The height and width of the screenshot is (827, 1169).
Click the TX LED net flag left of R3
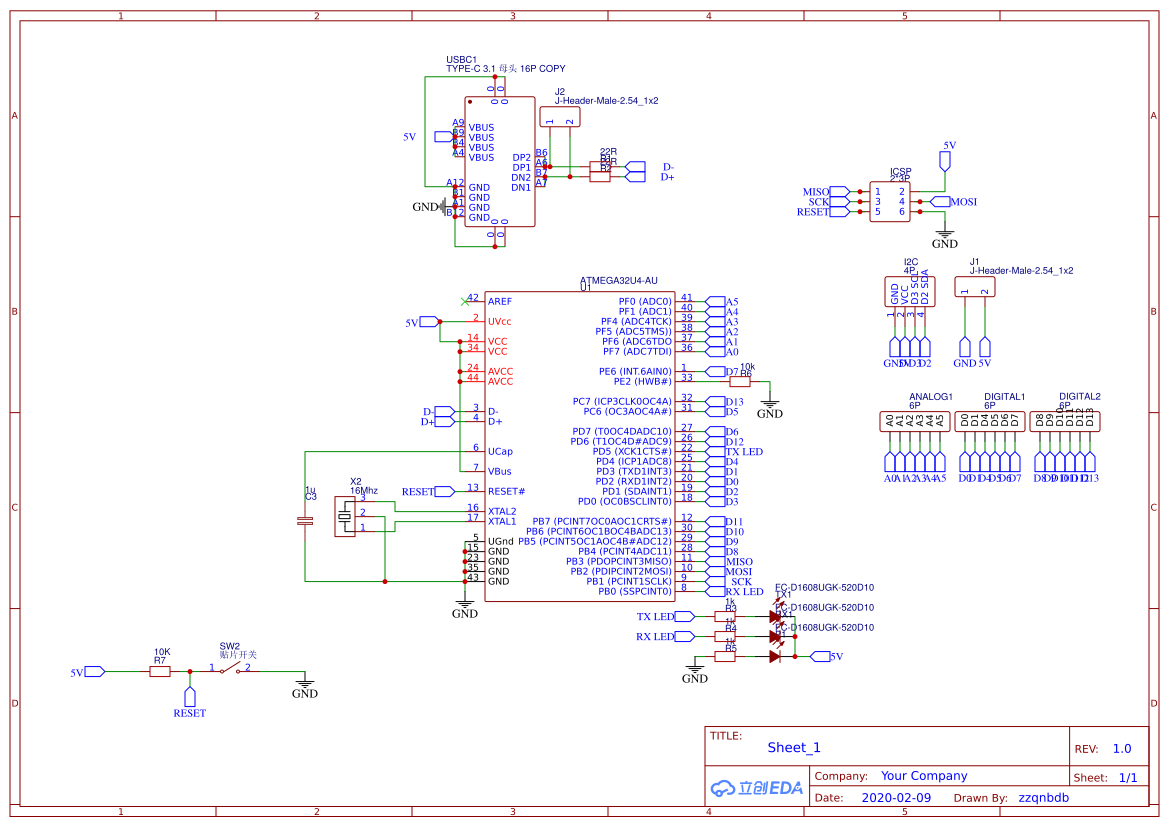click(x=684, y=616)
